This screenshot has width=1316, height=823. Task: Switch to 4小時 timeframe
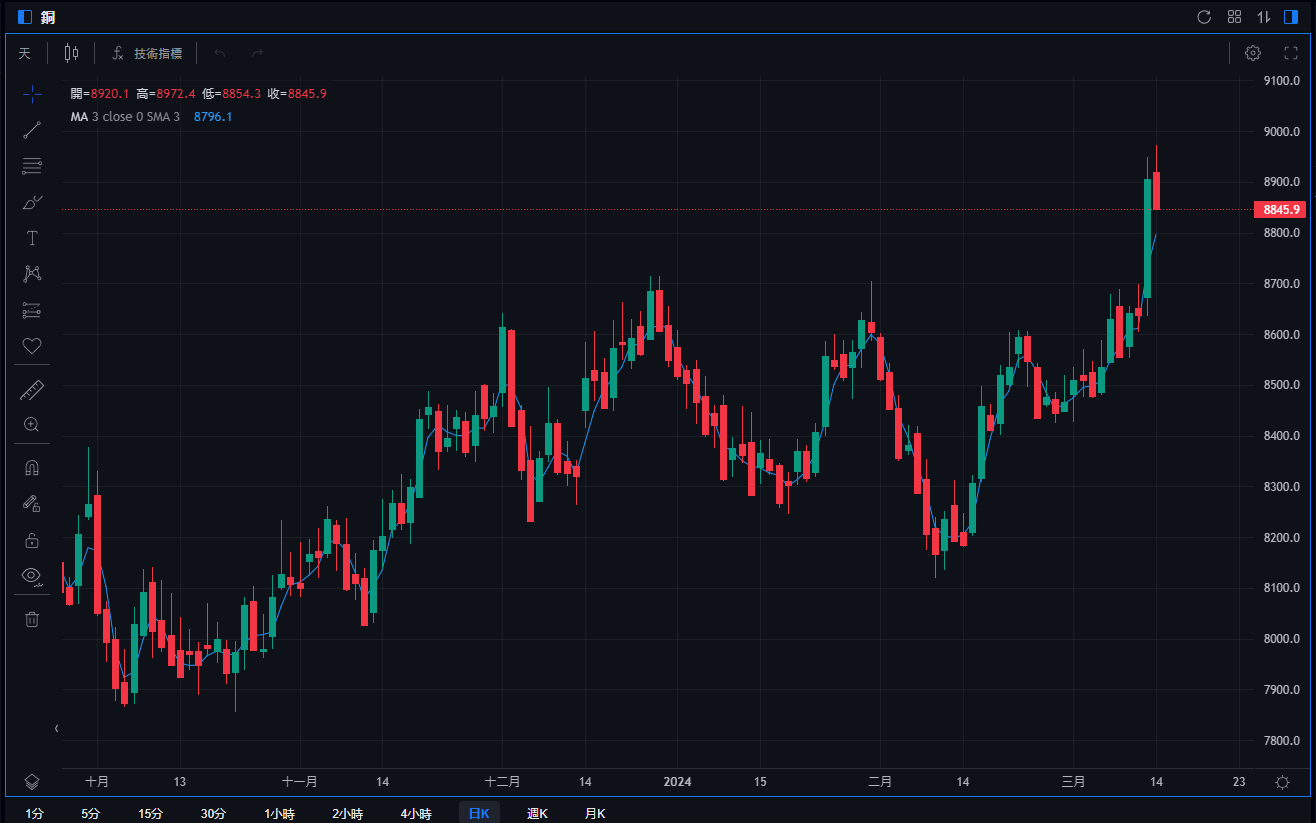(x=415, y=813)
